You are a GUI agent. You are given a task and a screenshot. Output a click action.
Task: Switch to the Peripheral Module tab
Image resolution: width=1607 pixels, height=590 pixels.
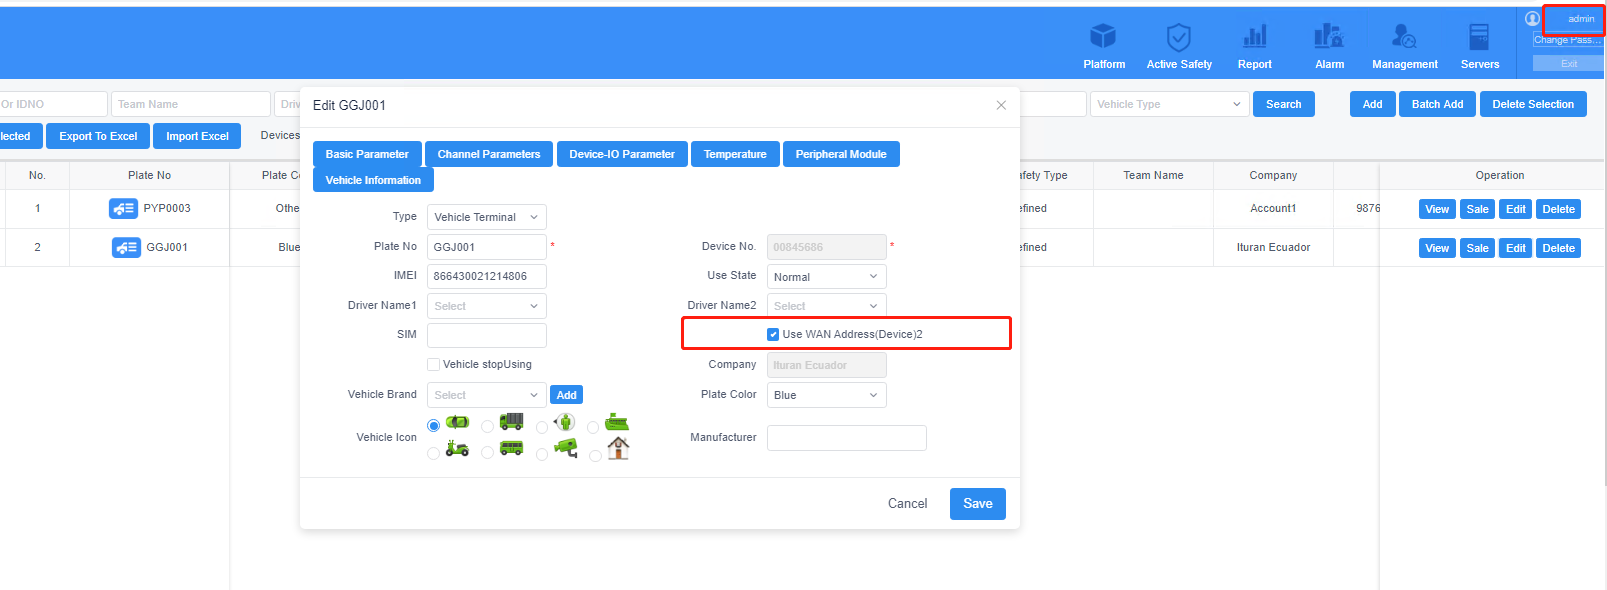pos(841,154)
